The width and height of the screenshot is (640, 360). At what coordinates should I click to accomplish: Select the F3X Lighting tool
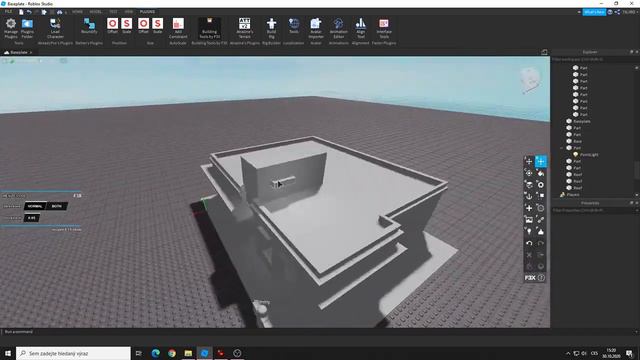[529, 231]
